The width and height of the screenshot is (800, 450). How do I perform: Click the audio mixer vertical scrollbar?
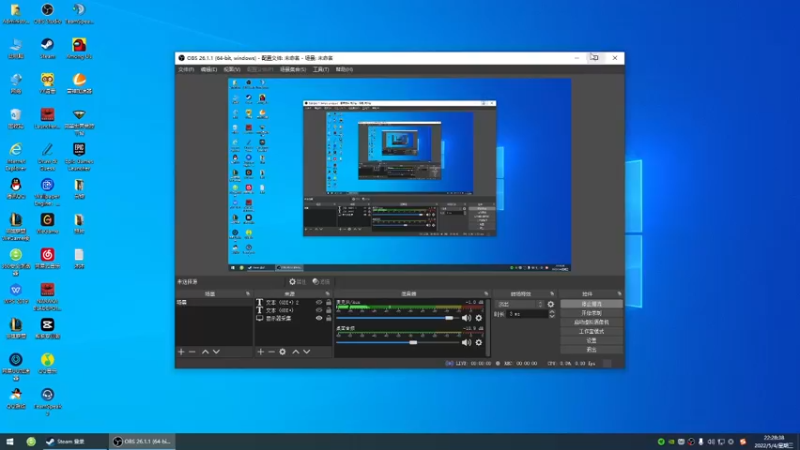point(488,328)
